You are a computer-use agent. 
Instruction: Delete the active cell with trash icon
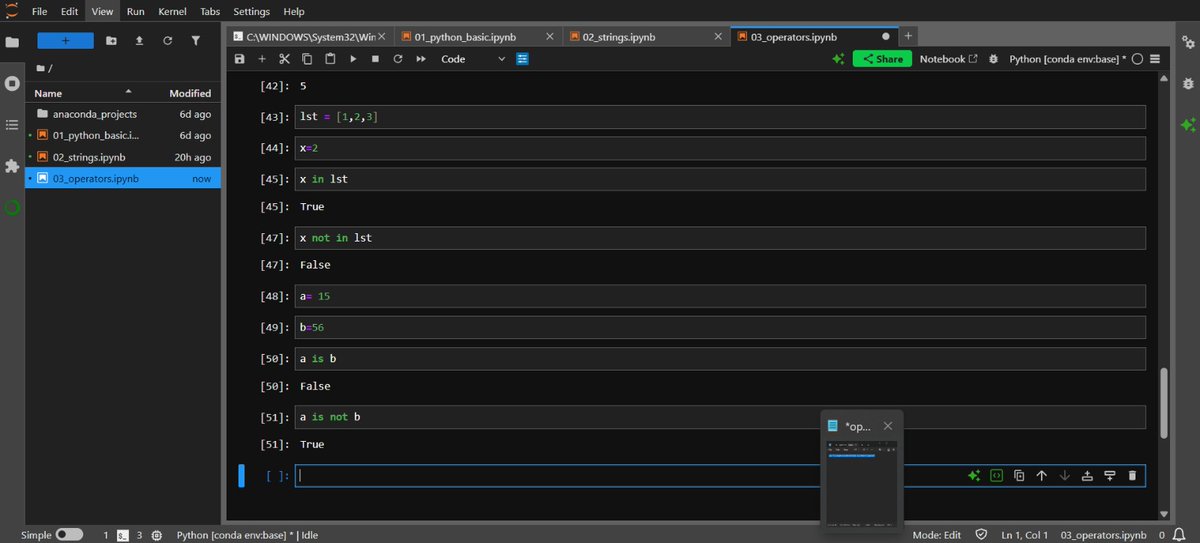pyautogui.click(x=1132, y=476)
